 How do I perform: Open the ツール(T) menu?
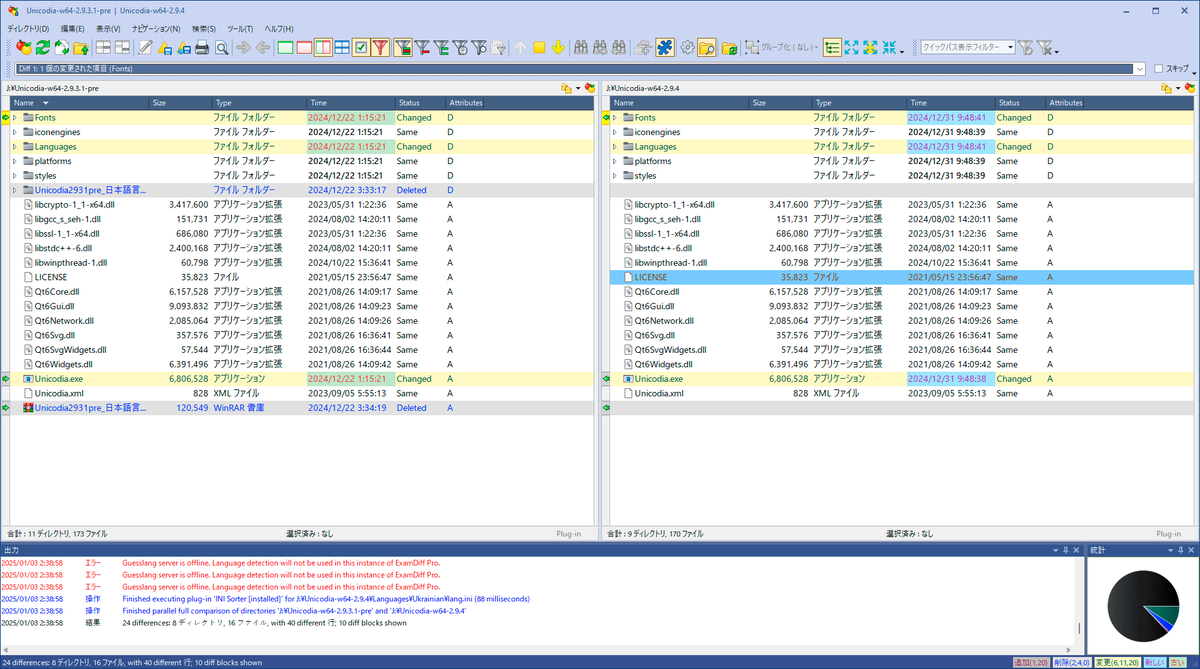(239, 29)
